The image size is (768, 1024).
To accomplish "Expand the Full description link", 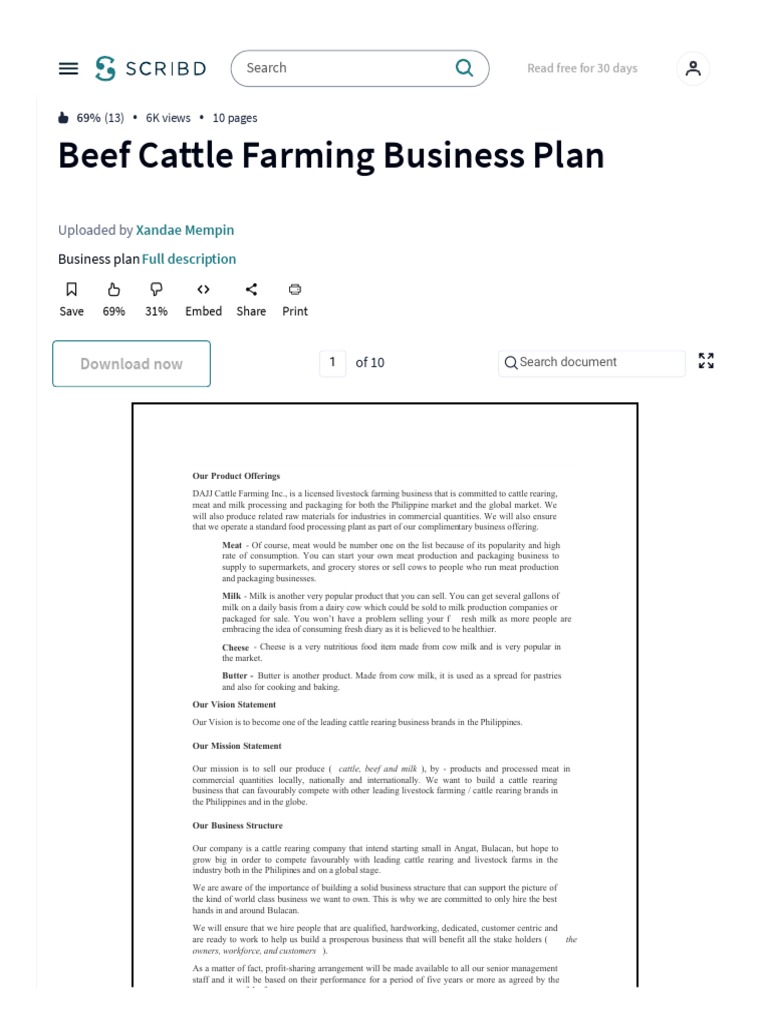I will tap(189, 259).
